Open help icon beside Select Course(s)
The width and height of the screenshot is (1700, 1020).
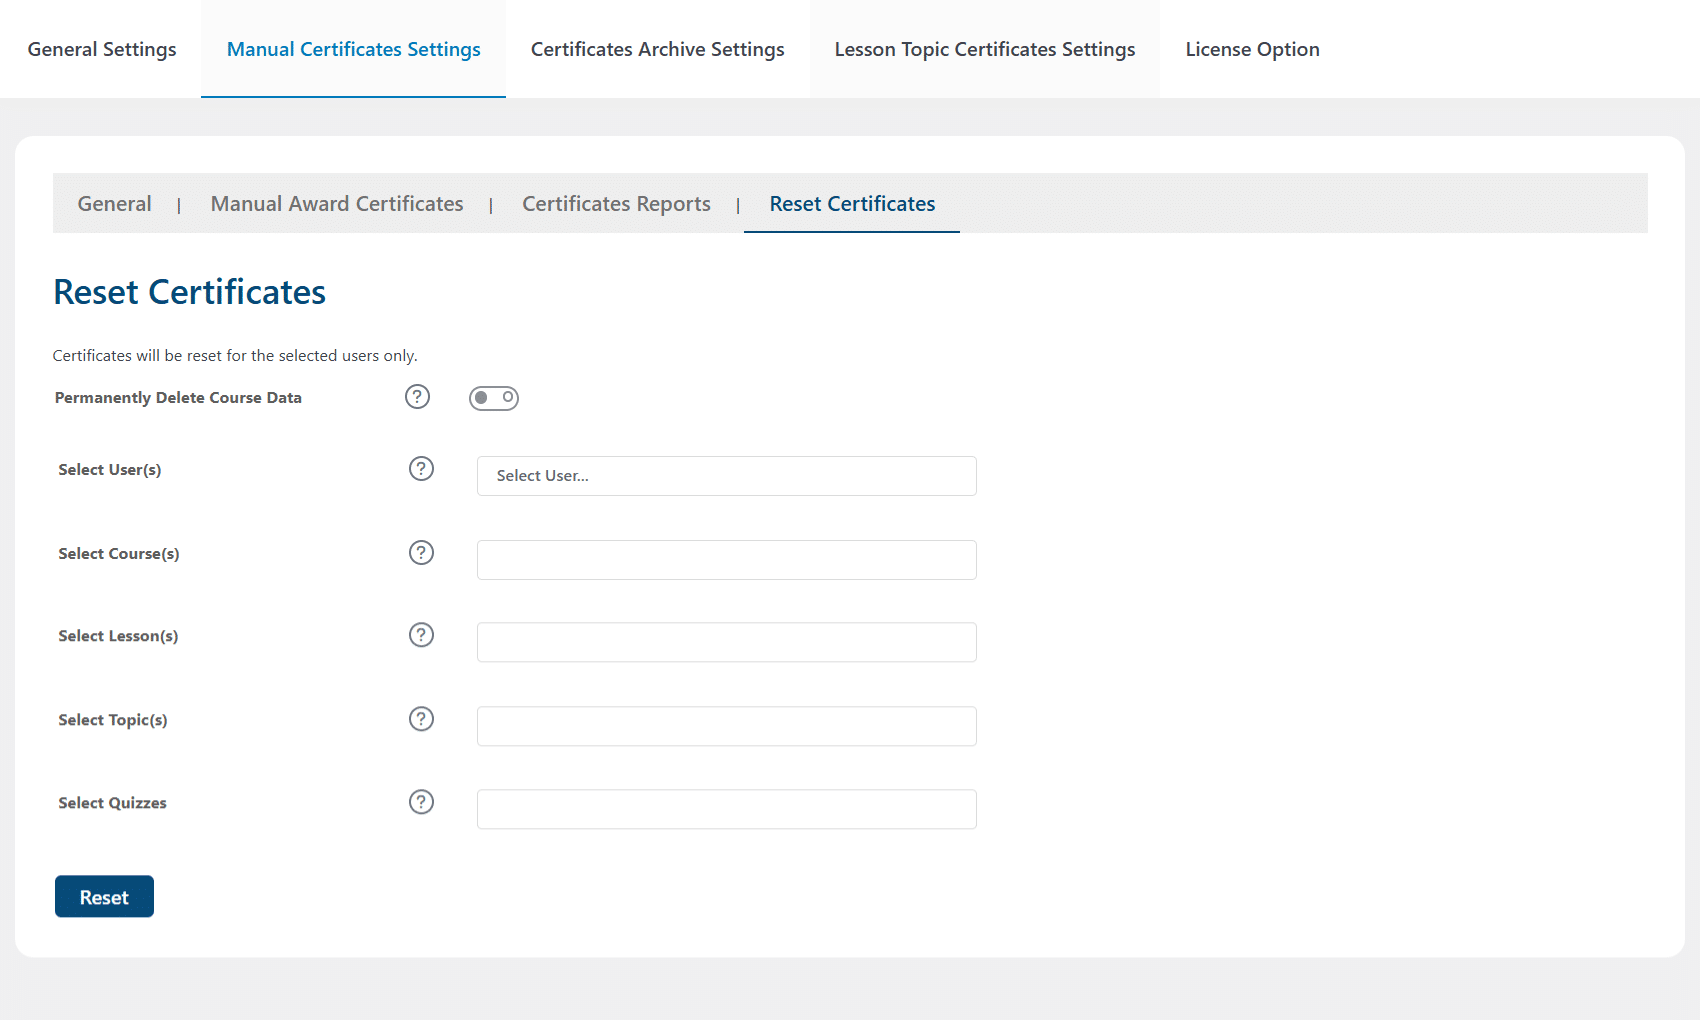[421, 553]
